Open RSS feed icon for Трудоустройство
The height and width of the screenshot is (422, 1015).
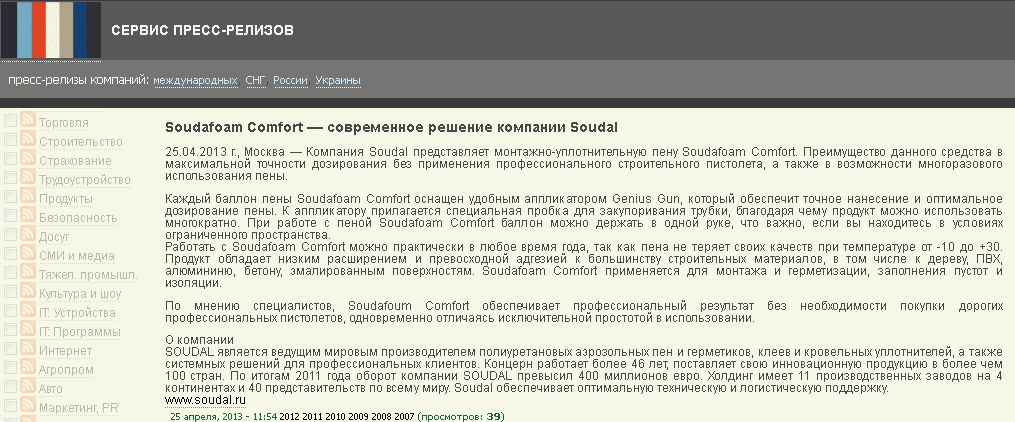[x=28, y=177]
